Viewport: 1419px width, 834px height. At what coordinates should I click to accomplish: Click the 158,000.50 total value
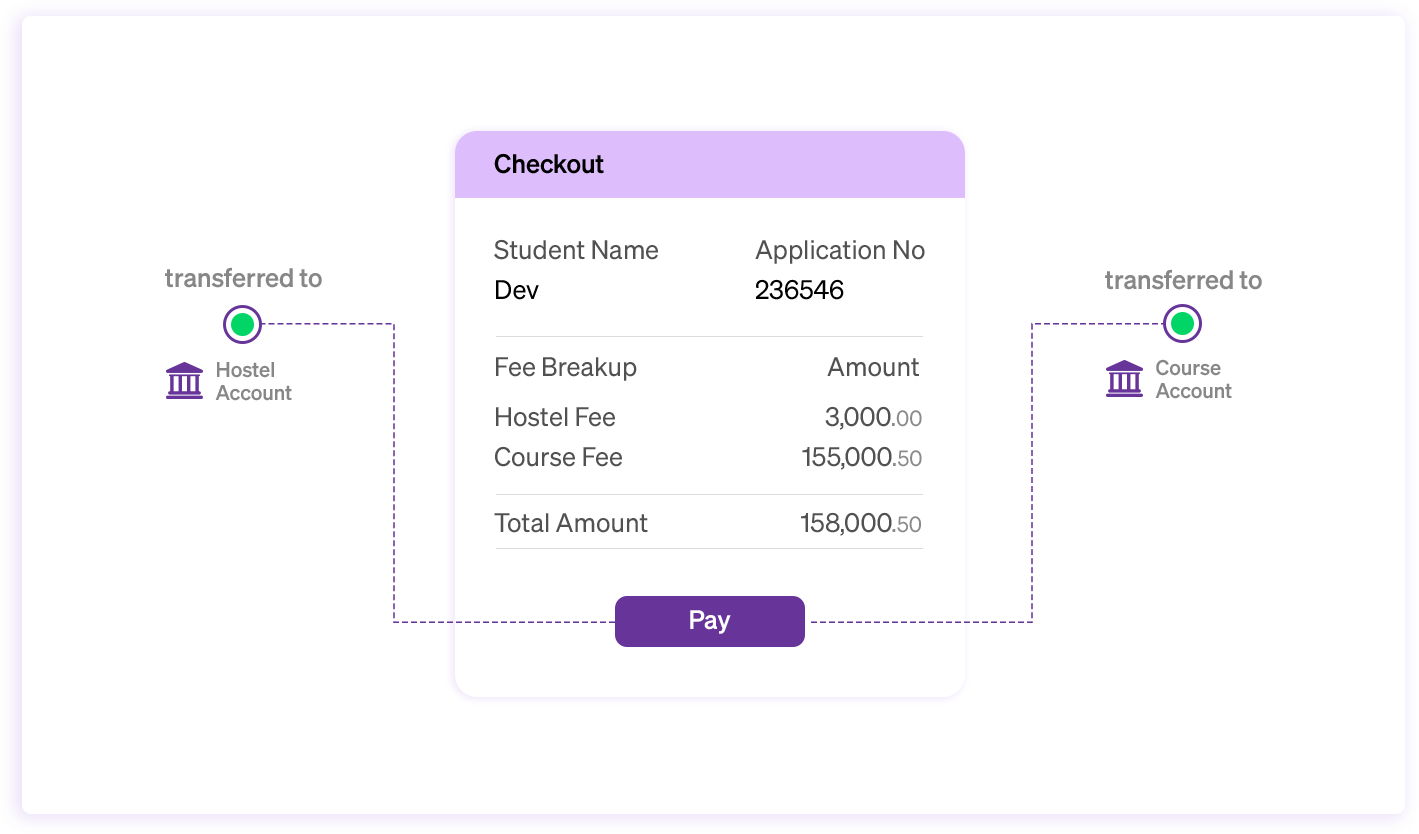coord(860,523)
